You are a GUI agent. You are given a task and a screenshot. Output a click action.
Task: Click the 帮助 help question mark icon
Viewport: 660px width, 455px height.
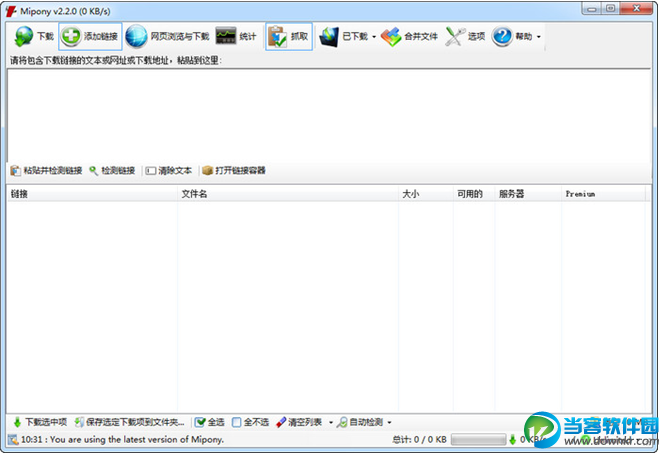tap(502, 37)
